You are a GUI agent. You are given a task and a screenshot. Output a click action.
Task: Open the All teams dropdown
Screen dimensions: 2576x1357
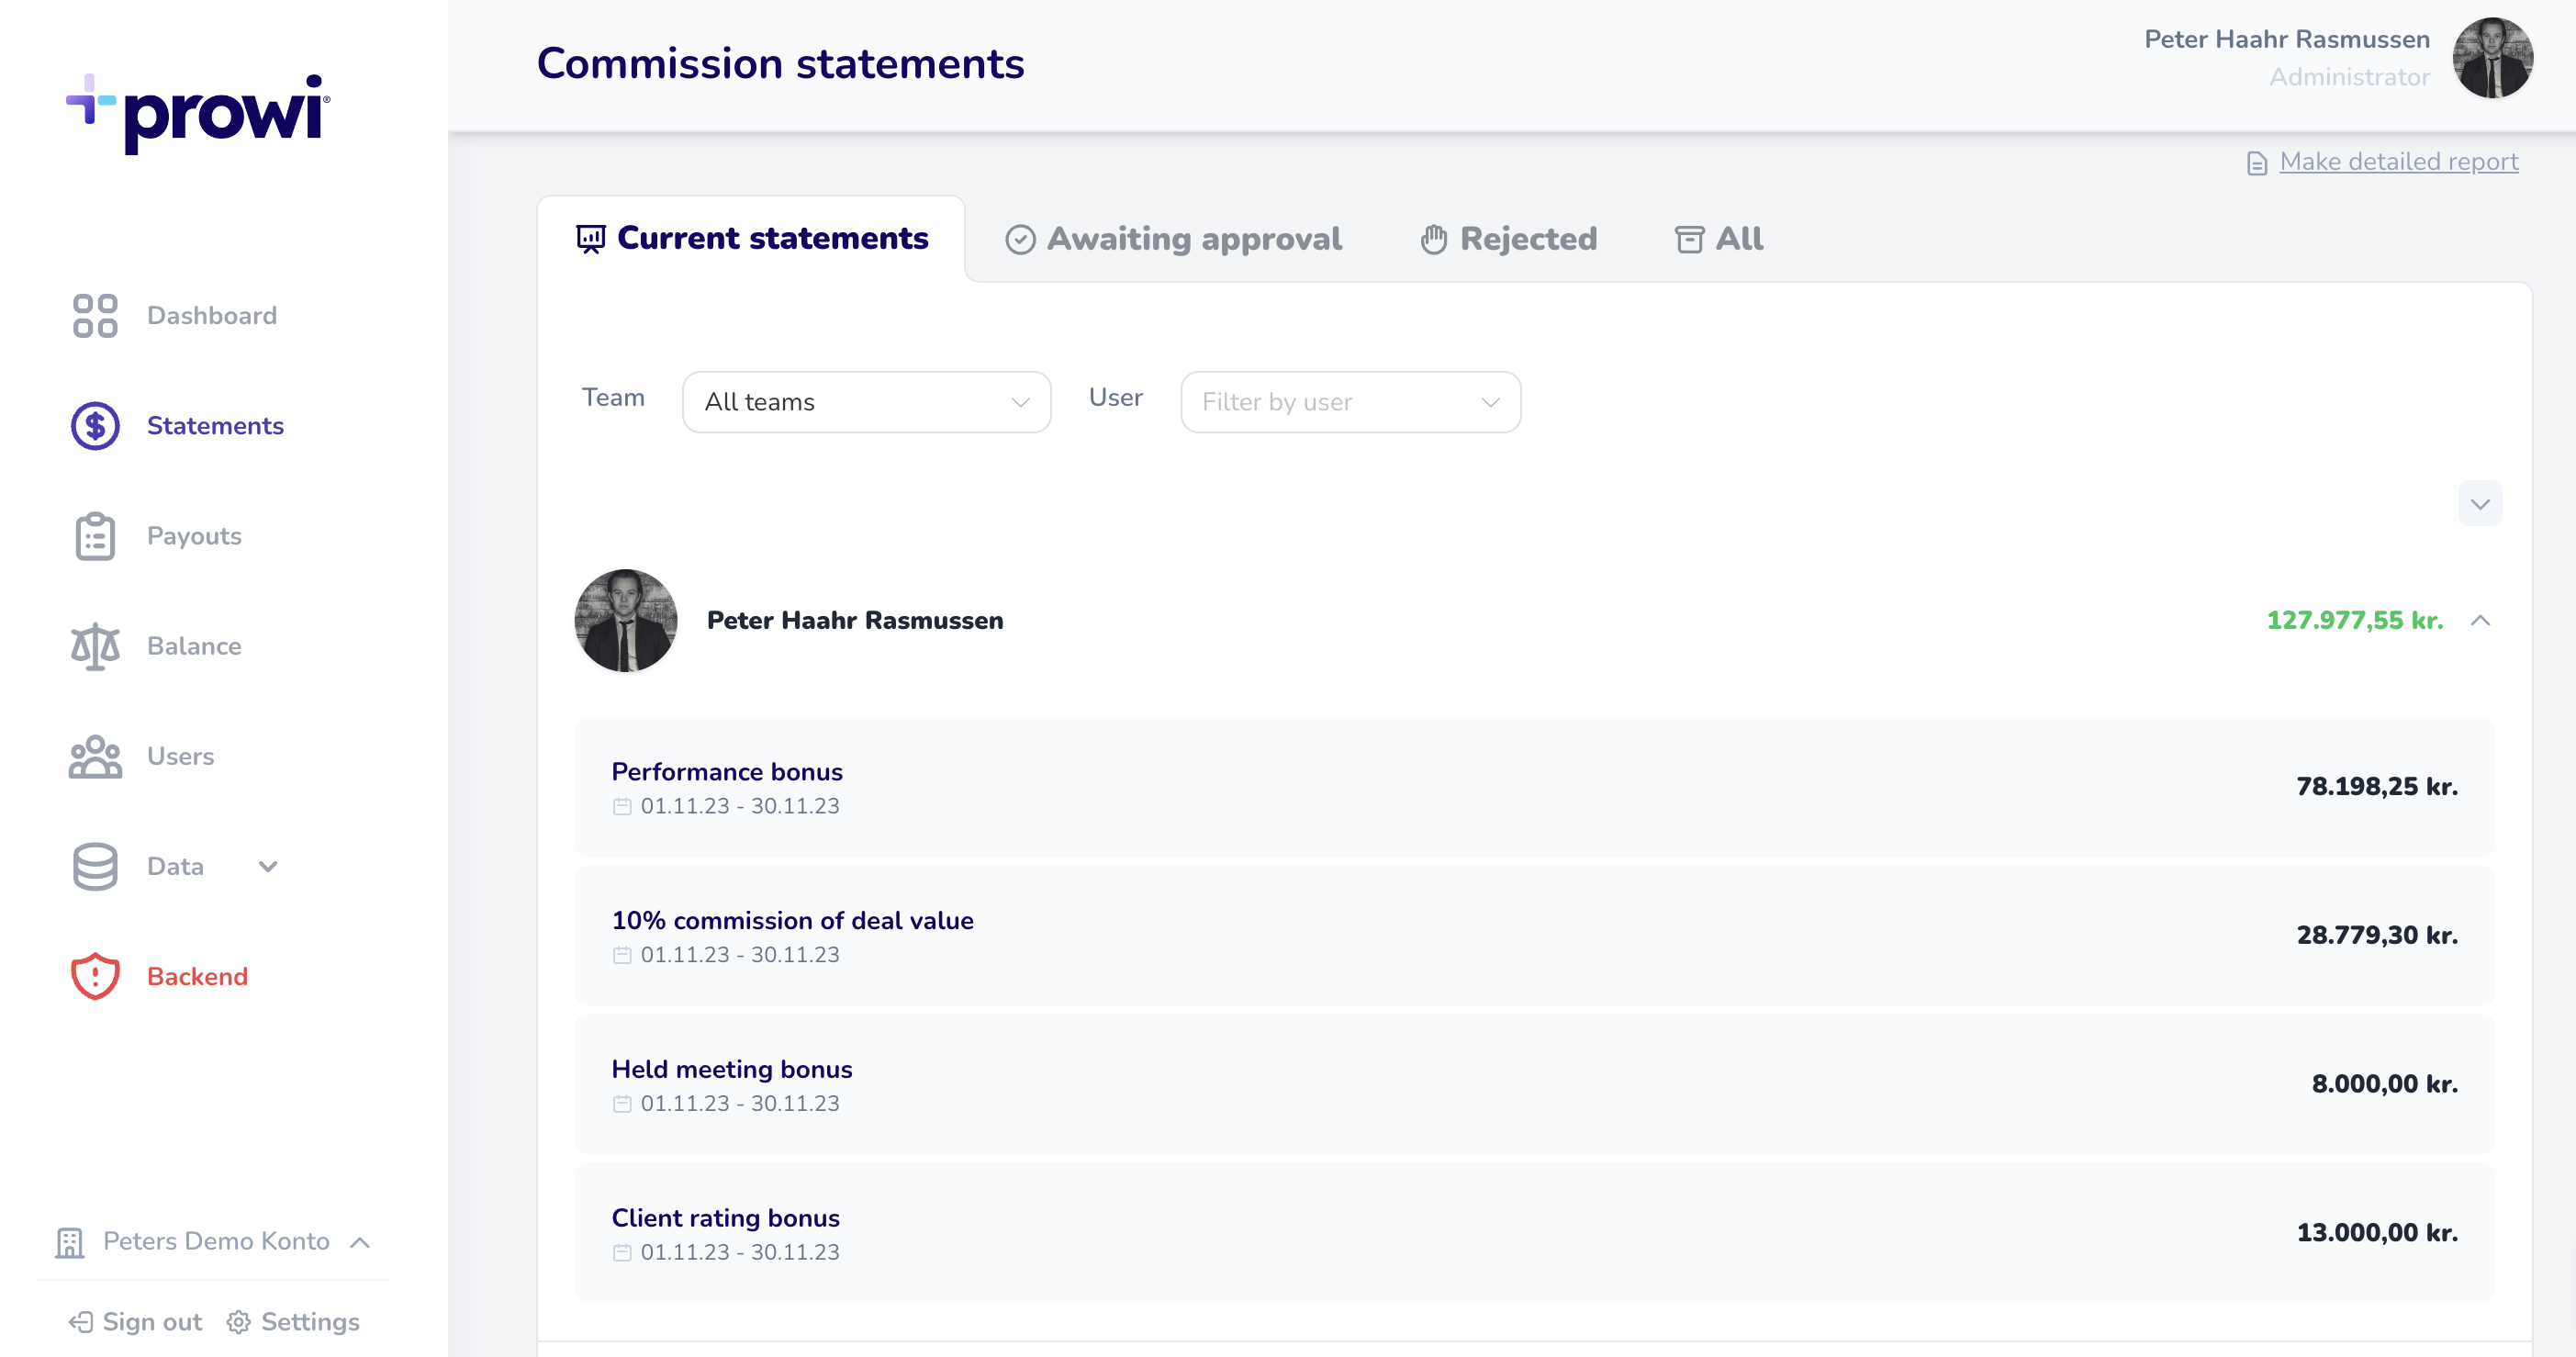866,402
